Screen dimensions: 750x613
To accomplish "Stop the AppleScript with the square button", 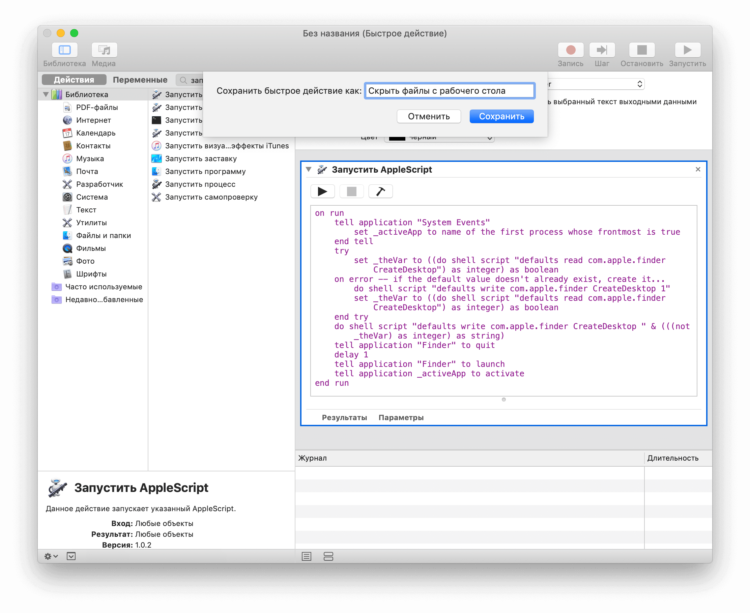I will coord(352,191).
